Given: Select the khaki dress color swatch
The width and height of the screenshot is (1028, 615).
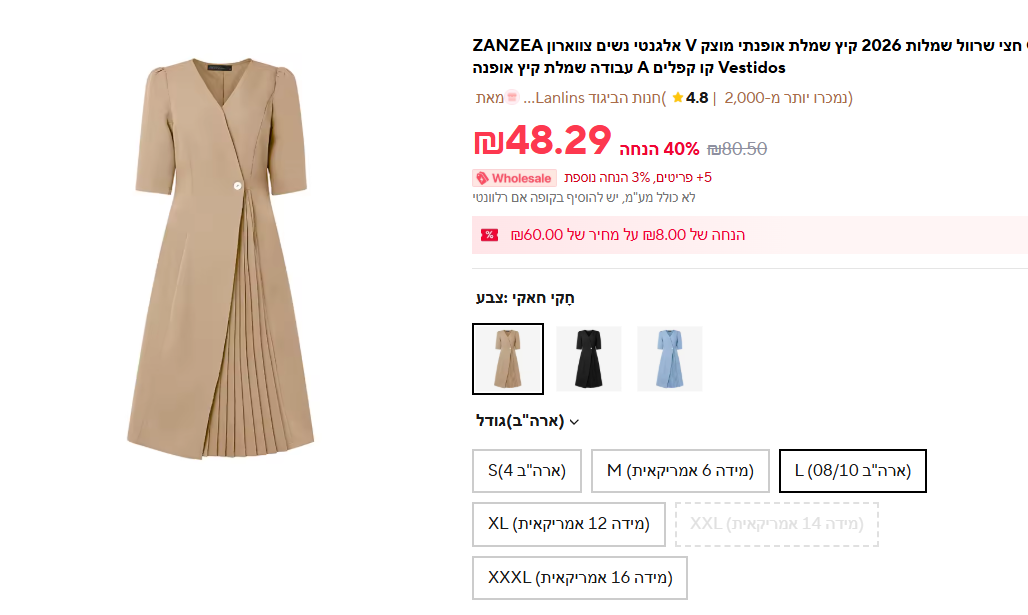Looking at the screenshot, I should 508,359.
